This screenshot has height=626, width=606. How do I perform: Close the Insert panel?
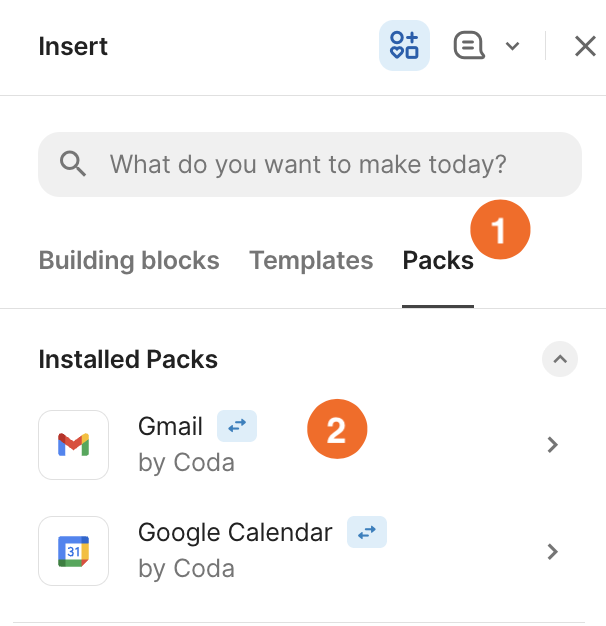click(x=585, y=46)
